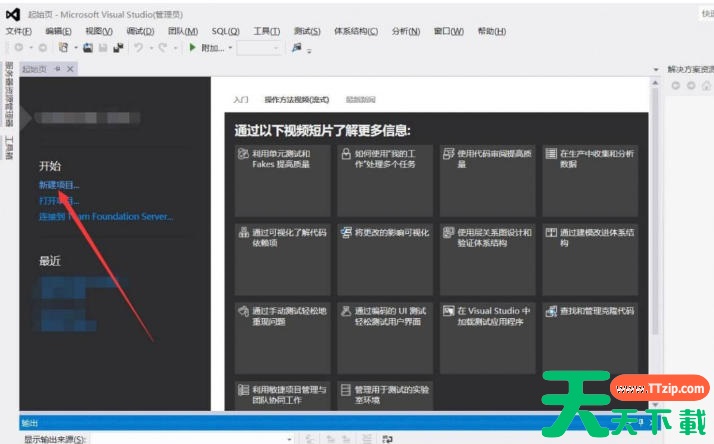Switch to the 最新新闻 tab
This screenshot has height=444, width=714.
point(361,99)
